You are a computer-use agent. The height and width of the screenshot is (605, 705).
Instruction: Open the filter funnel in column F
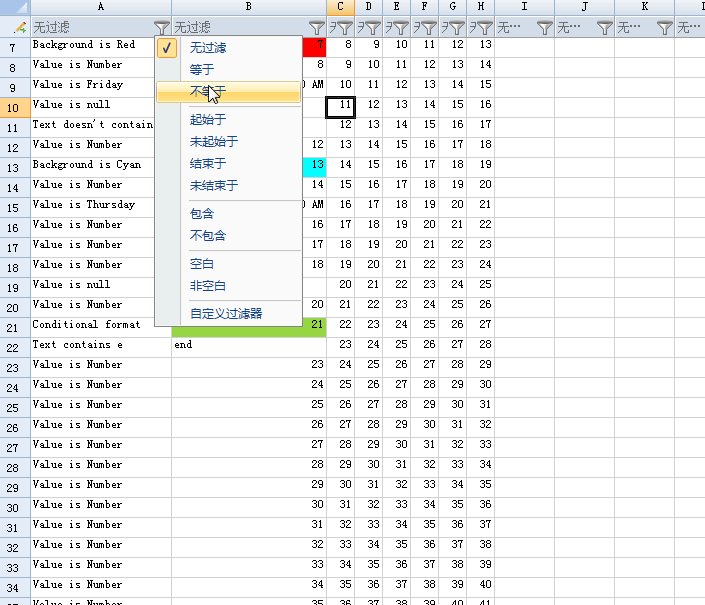coord(429,28)
